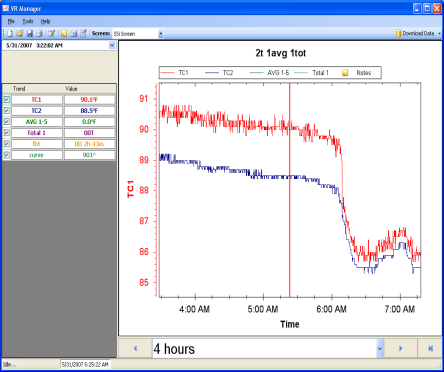The width and height of the screenshot is (444, 372).
Task: Open the File menu
Action: click(11, 21)
